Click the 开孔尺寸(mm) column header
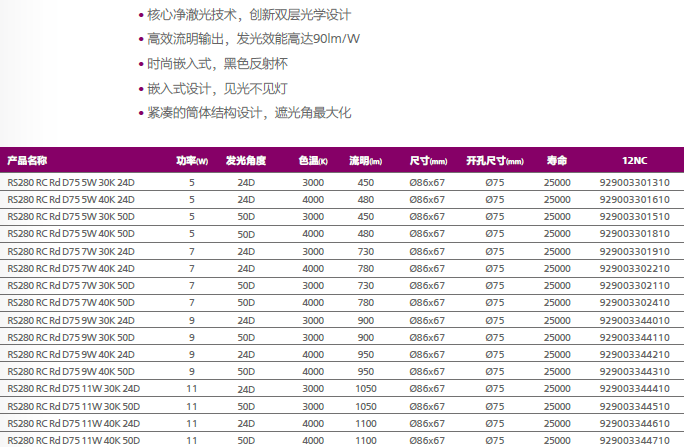This screenshot has width=687, height=447. point(494,160)
